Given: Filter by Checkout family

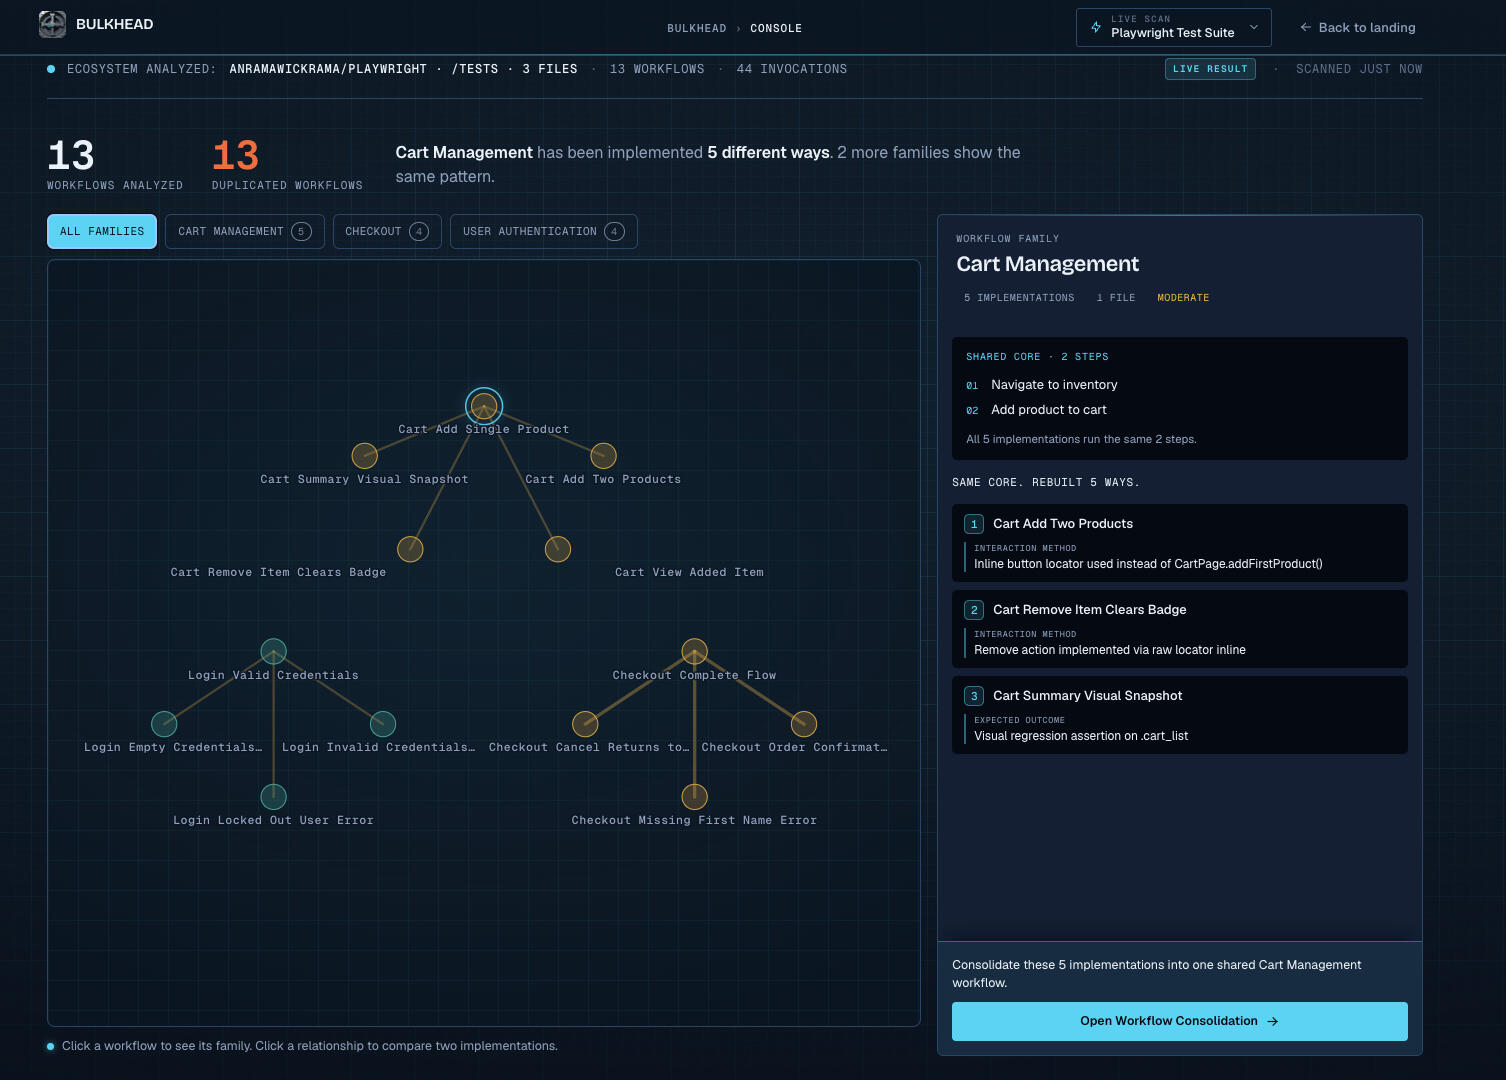Looking at the screenshot, I should tap(387, 231).
